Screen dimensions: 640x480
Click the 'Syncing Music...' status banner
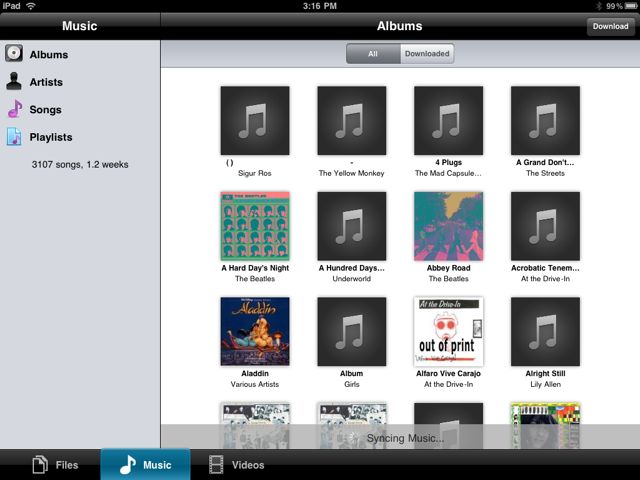[400, 437]
